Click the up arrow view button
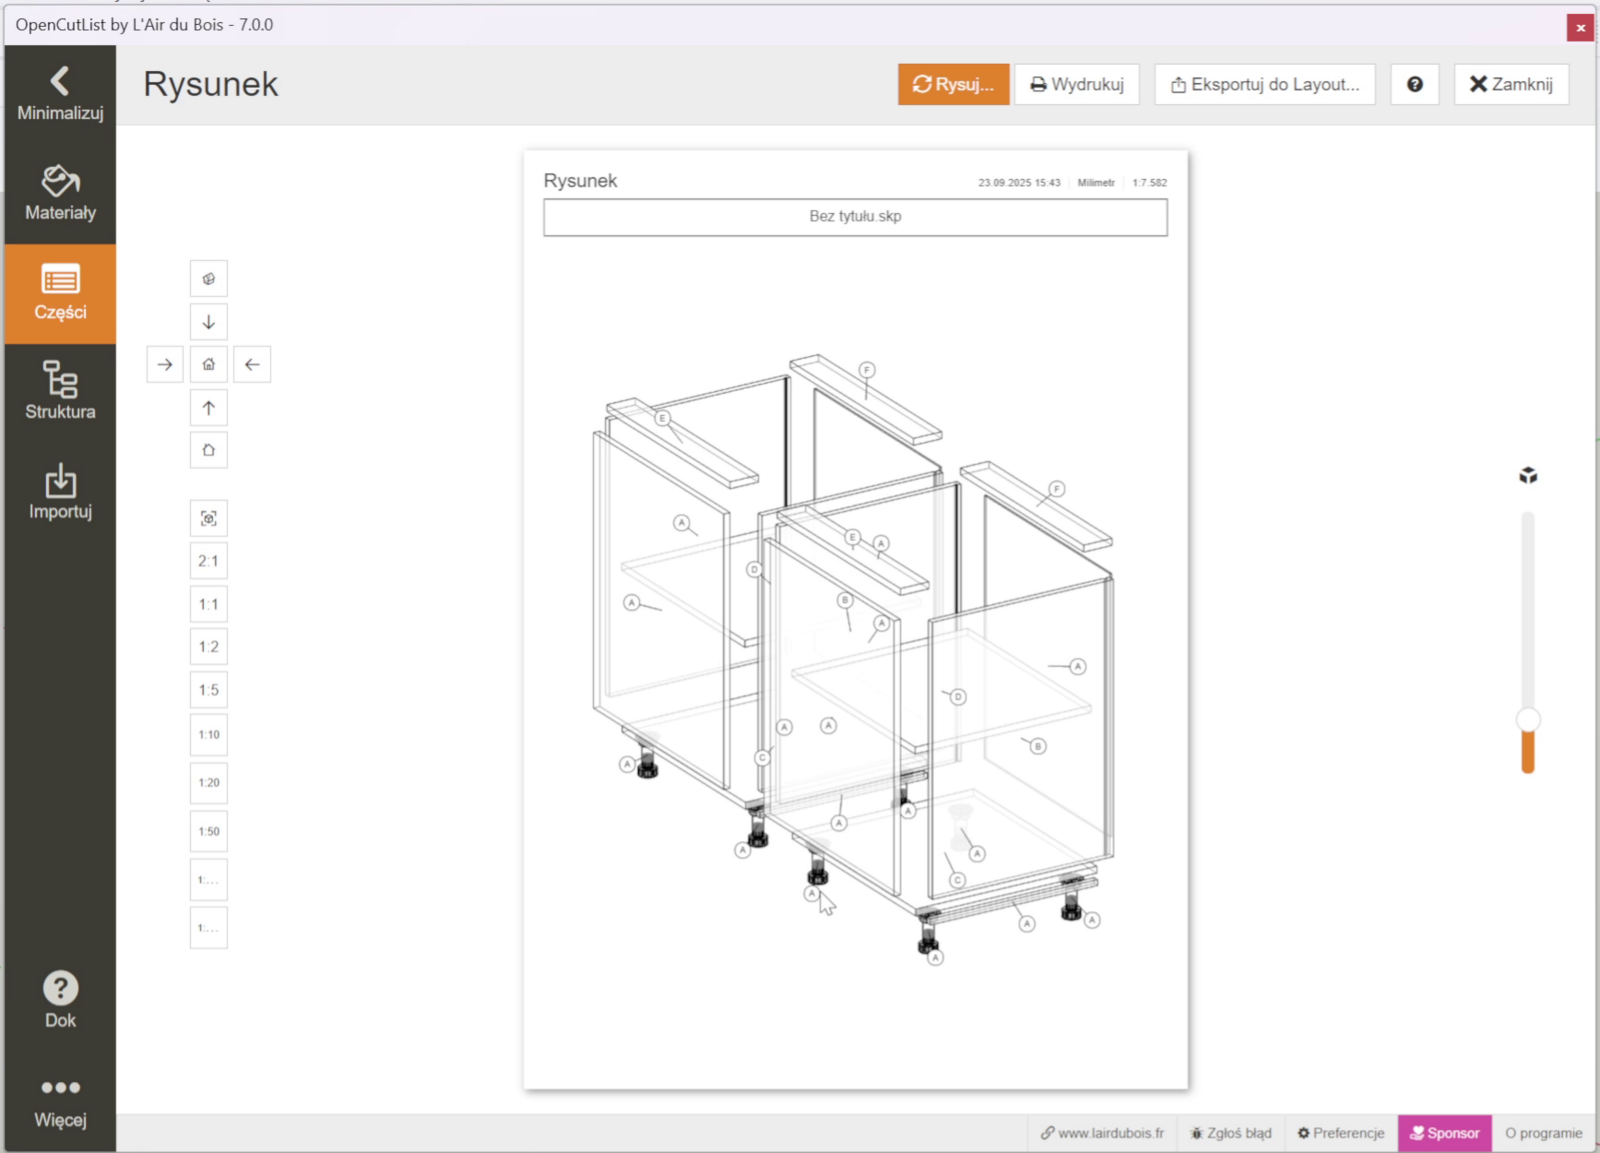This screenshot has width=1600, height=1153. pyautogui.click(x=208, y=408)
